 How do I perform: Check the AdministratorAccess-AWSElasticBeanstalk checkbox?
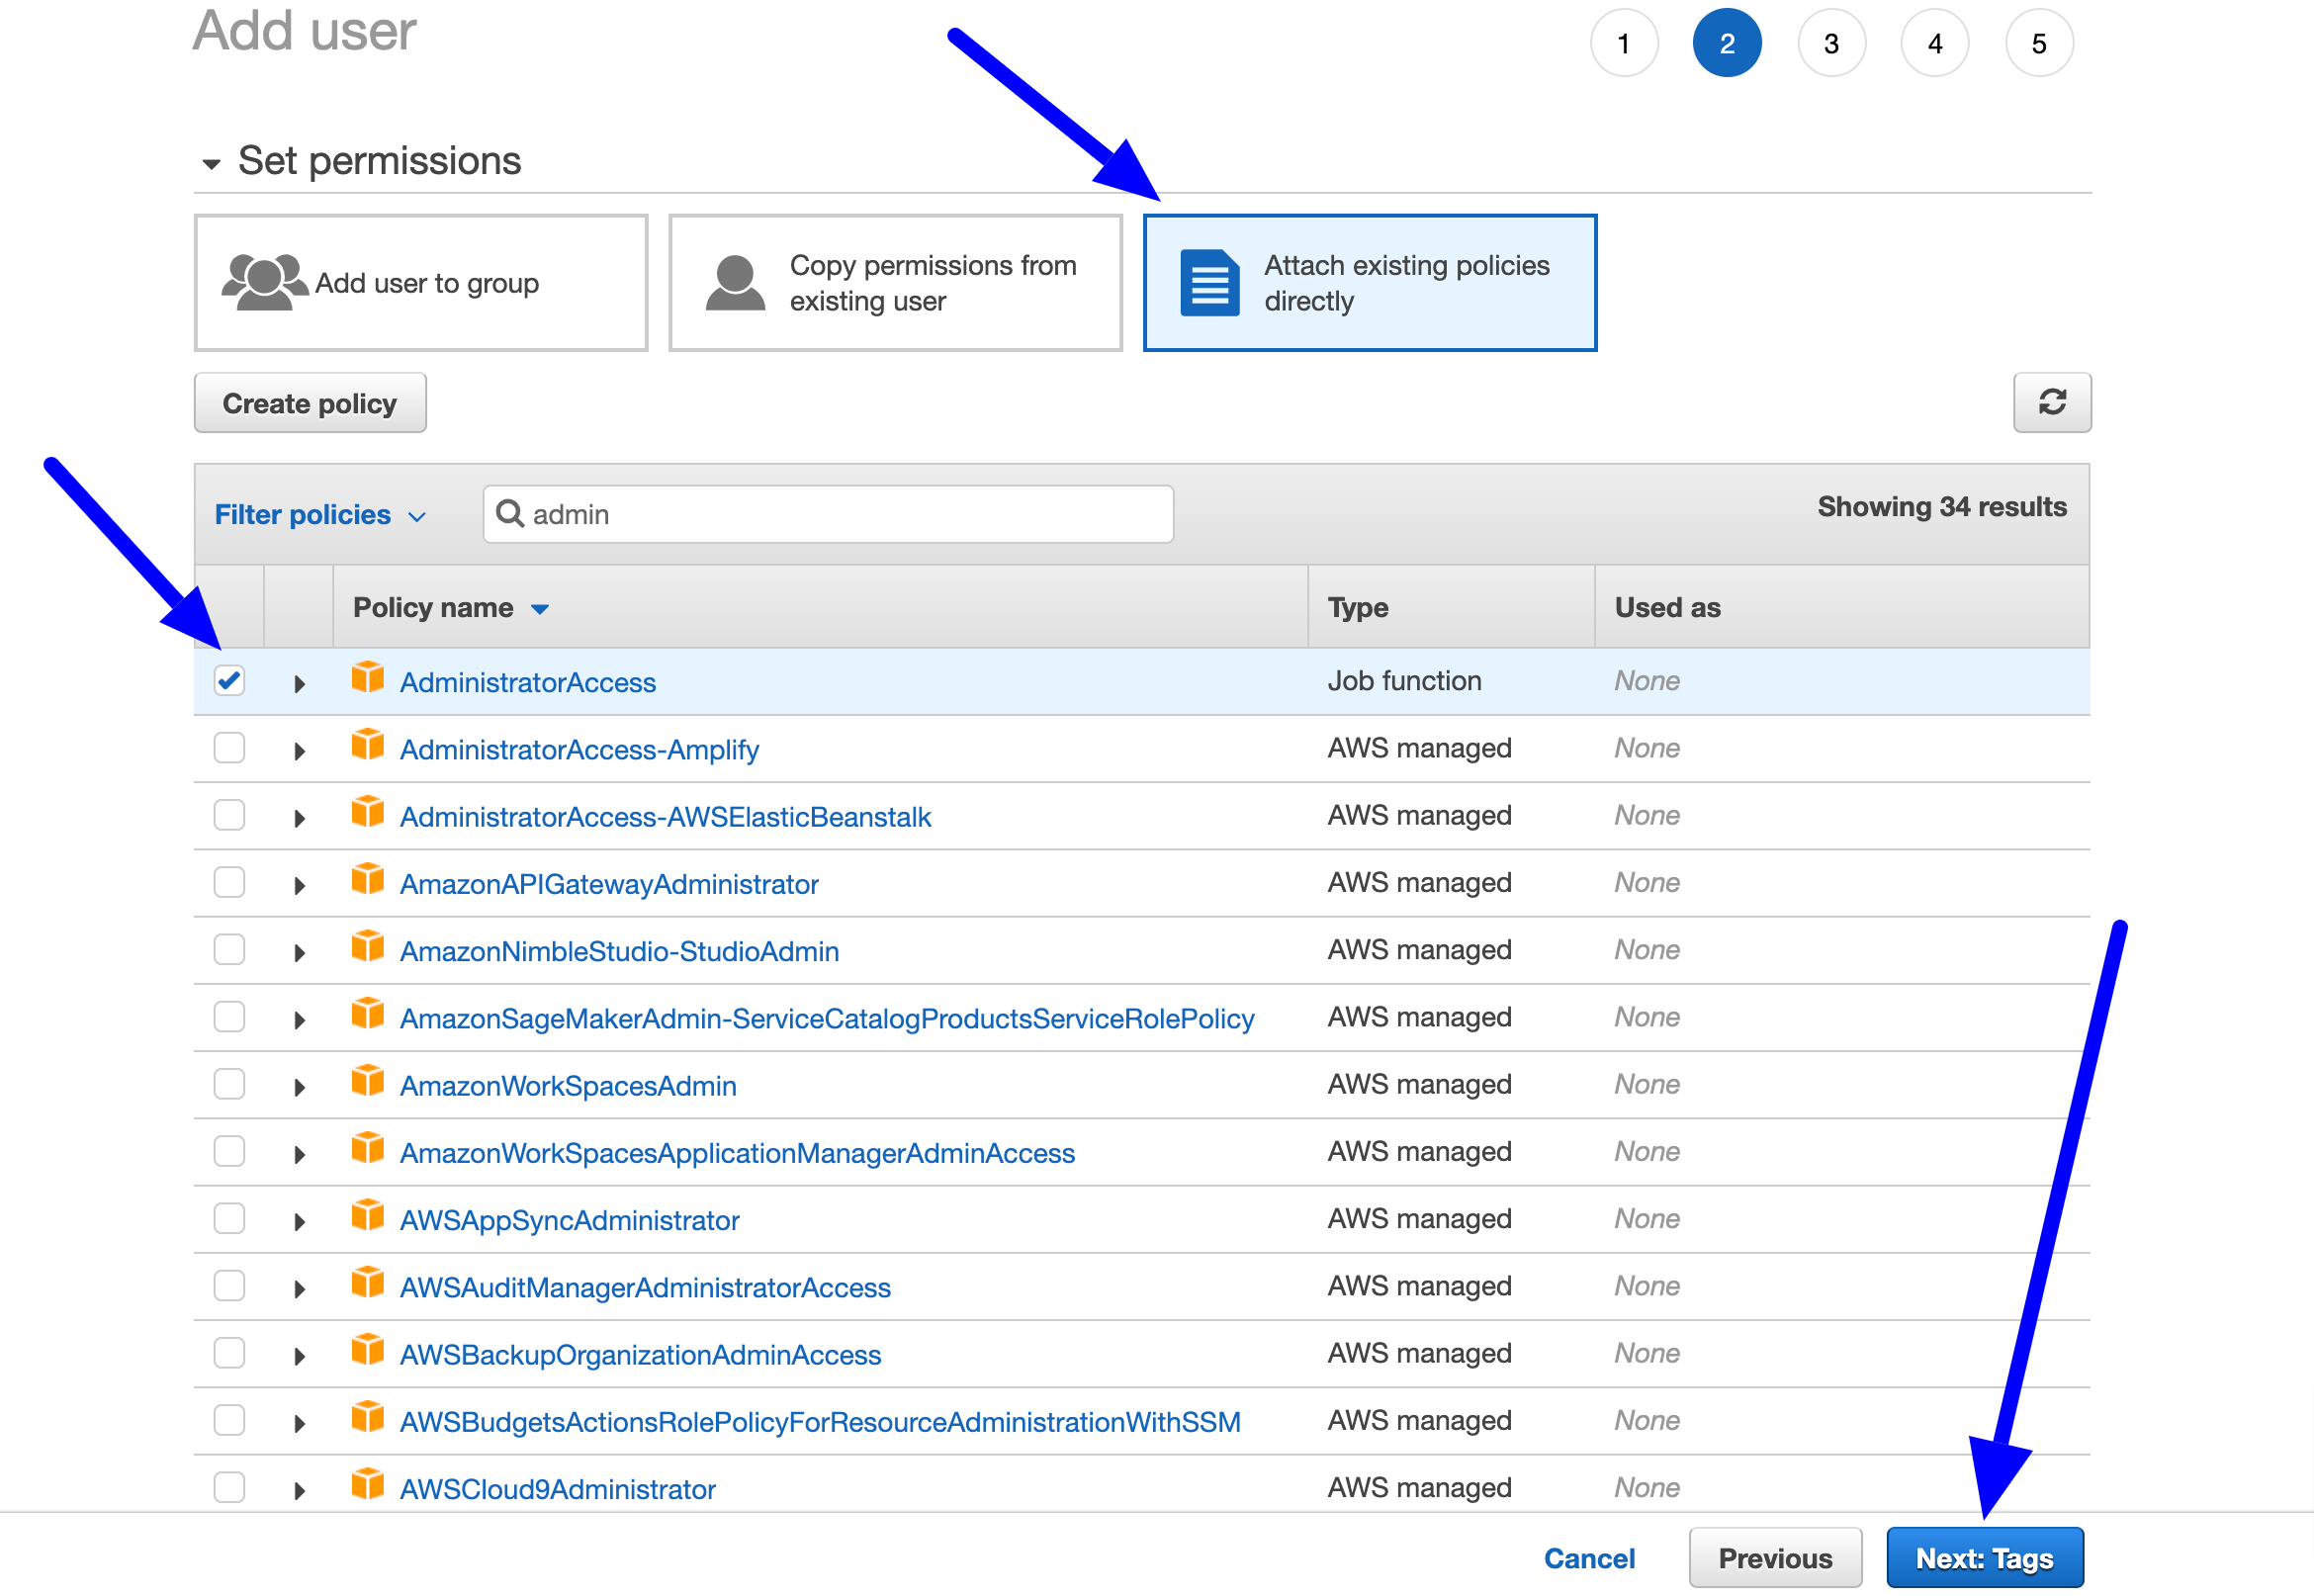click(x=229, y=815)
